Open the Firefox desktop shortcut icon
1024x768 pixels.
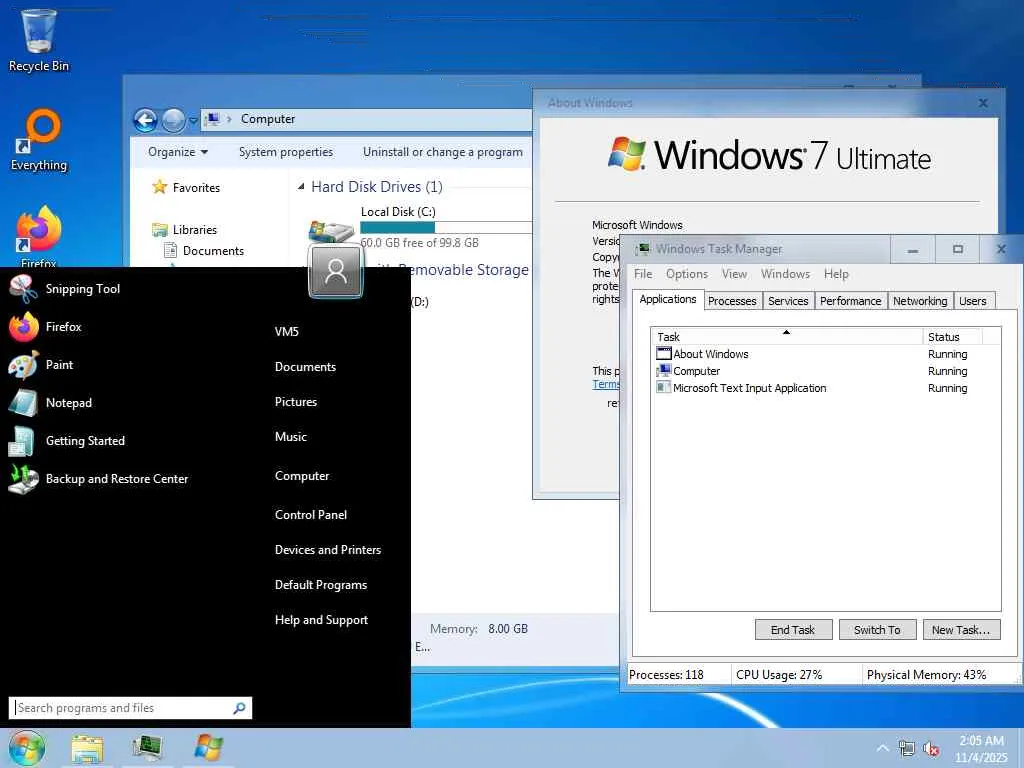click(39, 236)
